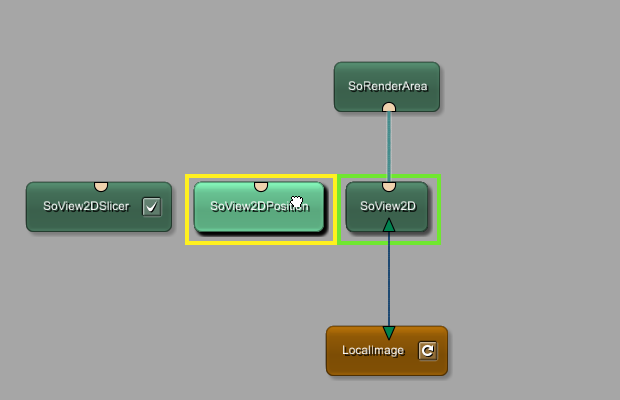Viewport: 620px width, 400px height.
Task: Click empty canvas right of SoRenderArea
Action: click(x=530, y=85)
